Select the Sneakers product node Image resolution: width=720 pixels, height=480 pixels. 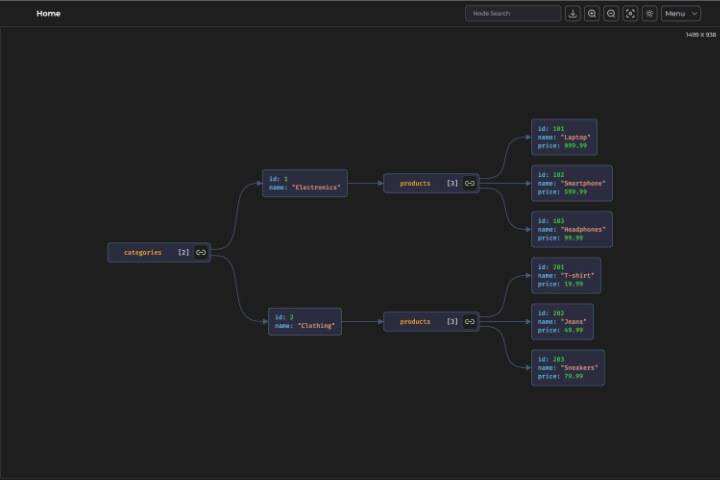pyautogui.click(x=567, y=367)
